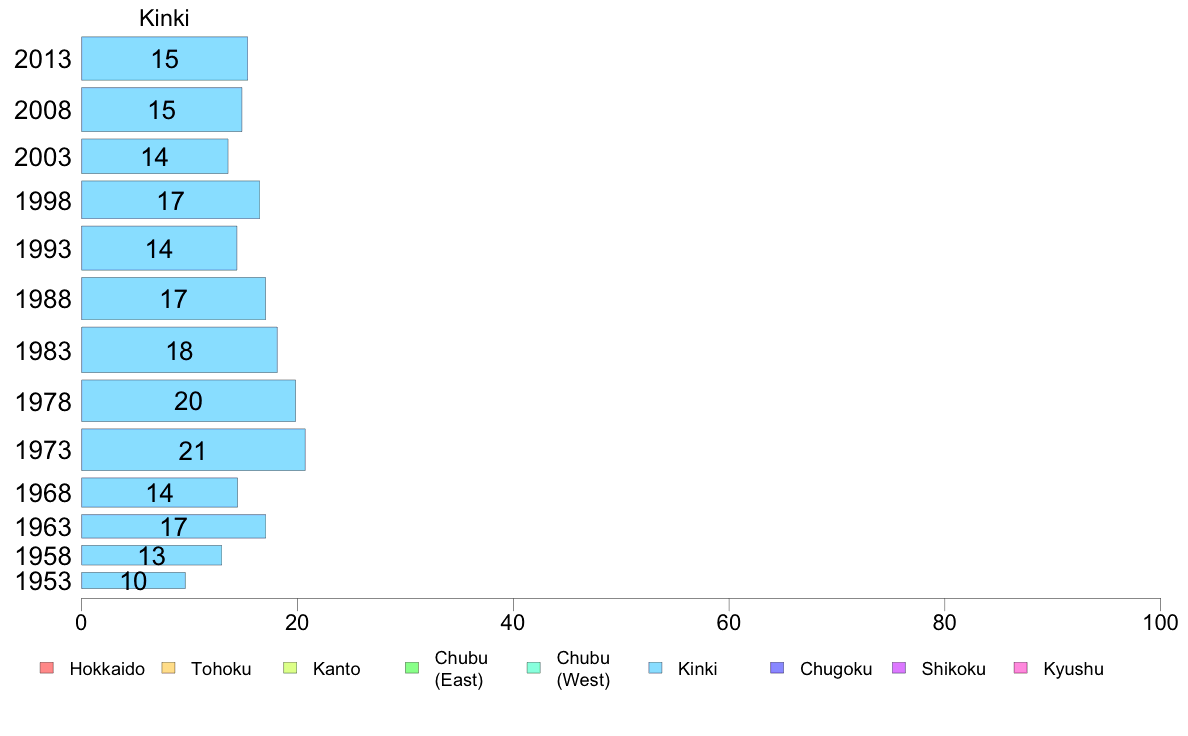Select the 2013 bar showing 15
1188x736 pixels.
[x=164, y=58]
